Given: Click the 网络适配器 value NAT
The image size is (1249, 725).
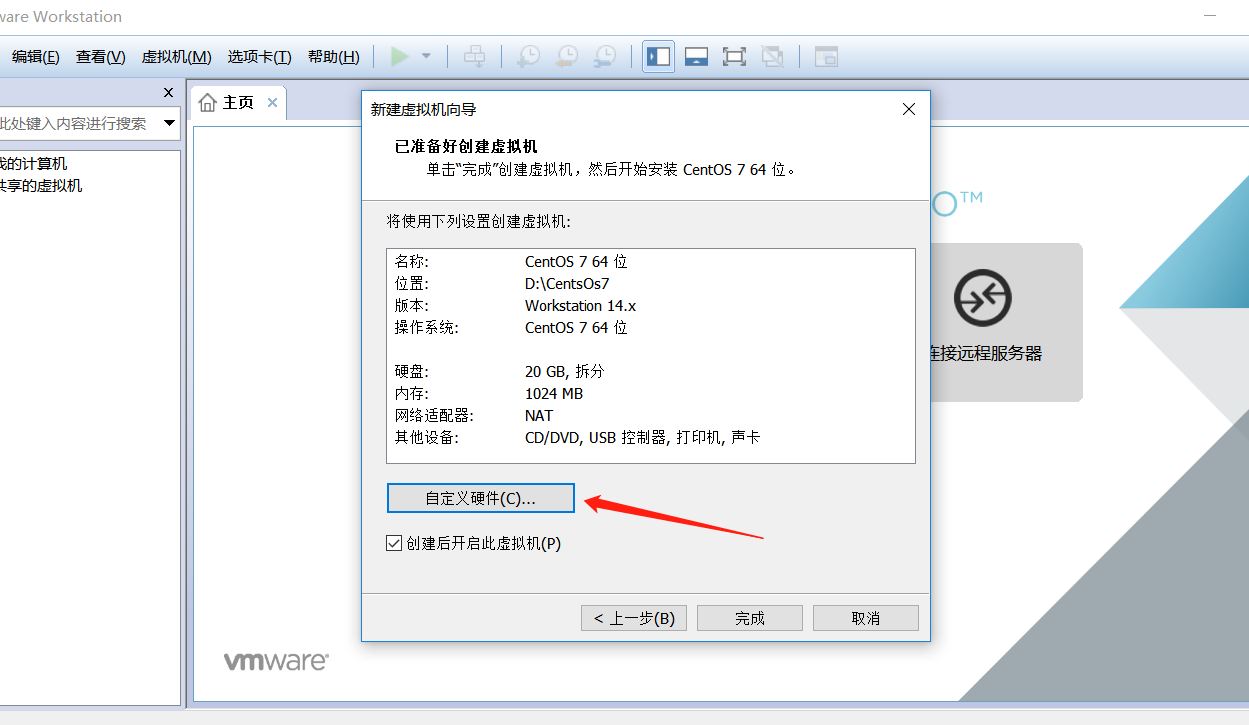Looking at the screenshot, I should click(x=539, y=416).
